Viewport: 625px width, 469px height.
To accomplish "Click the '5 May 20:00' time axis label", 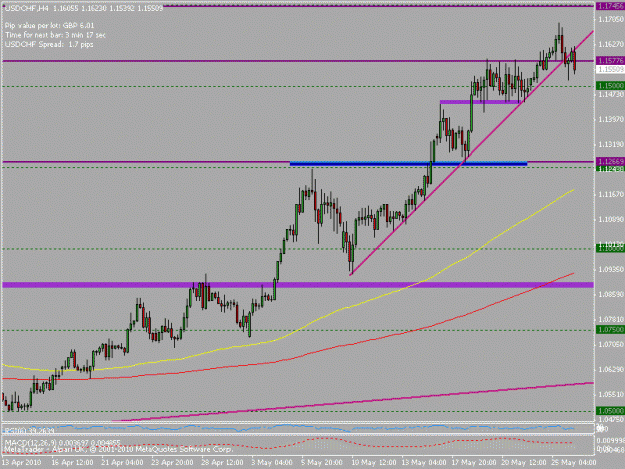I will pos(322,462).
